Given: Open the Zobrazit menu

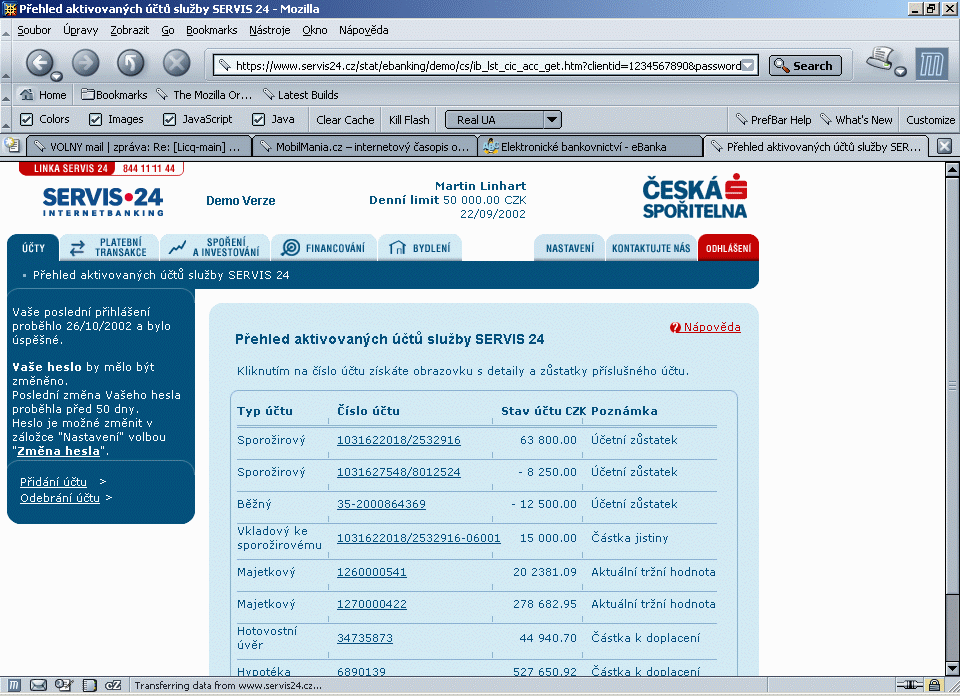Looking at the screenshot, I should pyautogui.click(x=130, y=30).
